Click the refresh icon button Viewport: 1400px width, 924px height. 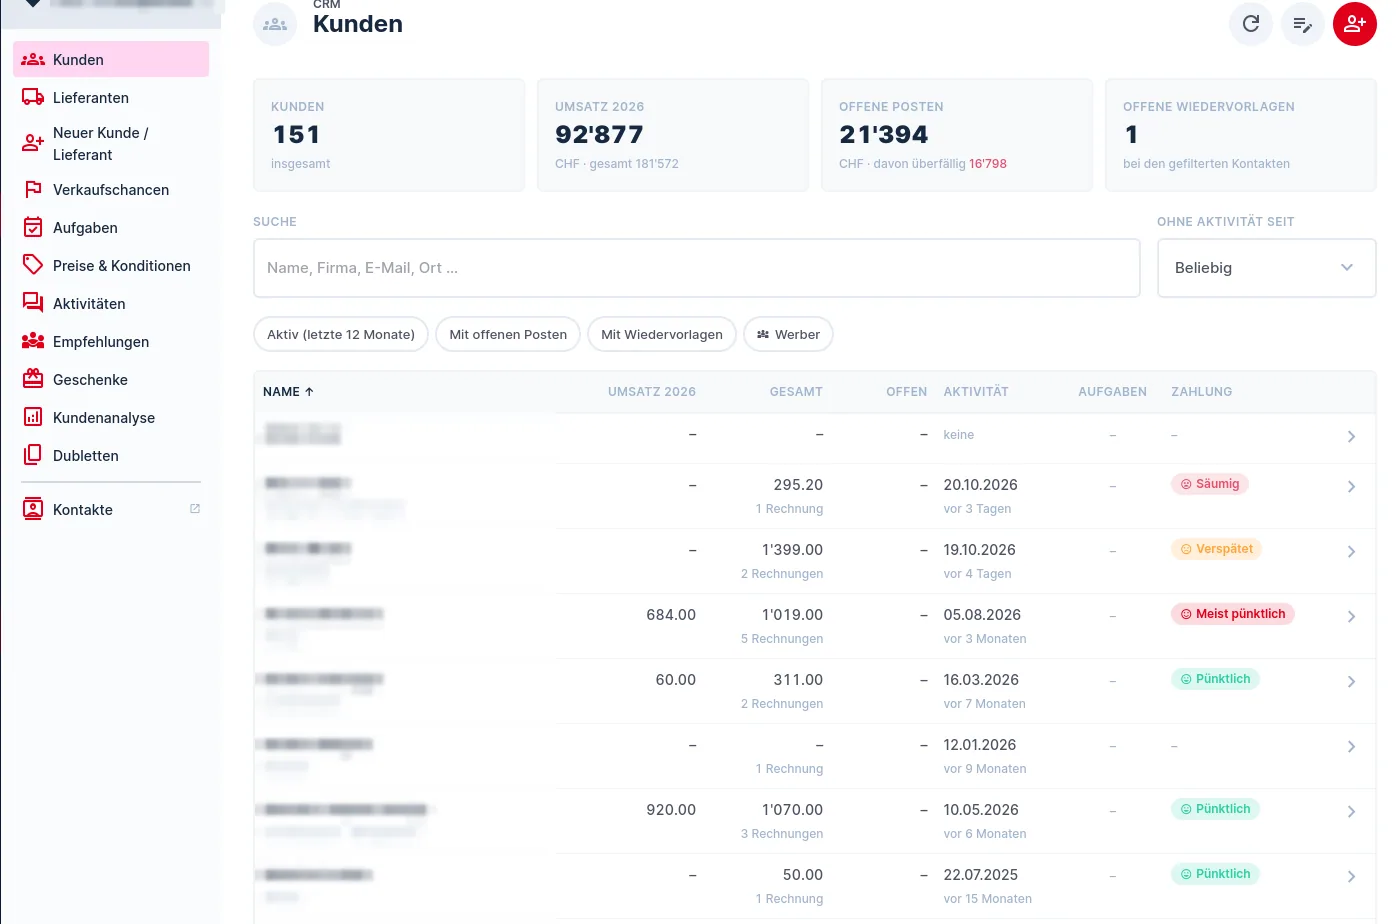[x=1251, y=24]
